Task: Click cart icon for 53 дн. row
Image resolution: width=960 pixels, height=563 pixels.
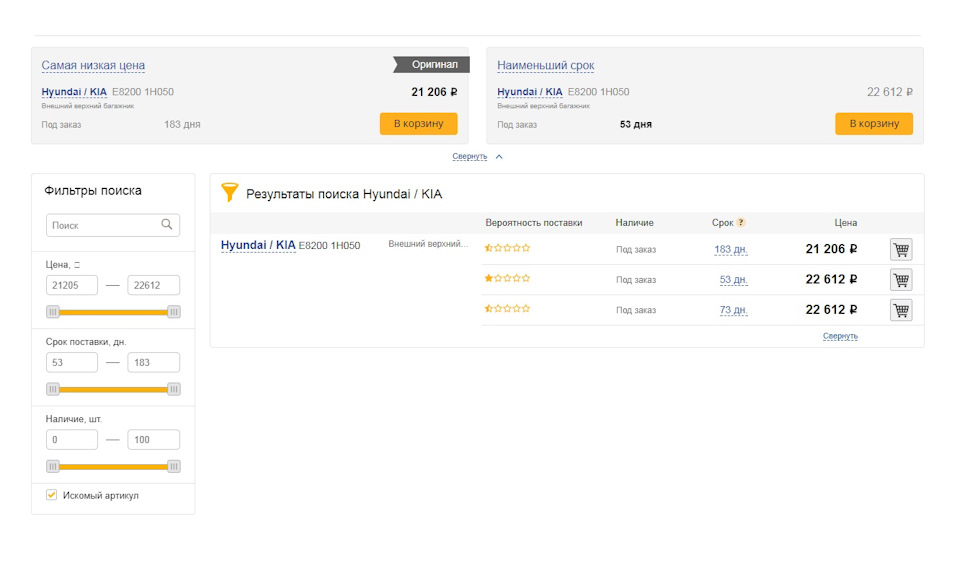Action: coord(901,280)
